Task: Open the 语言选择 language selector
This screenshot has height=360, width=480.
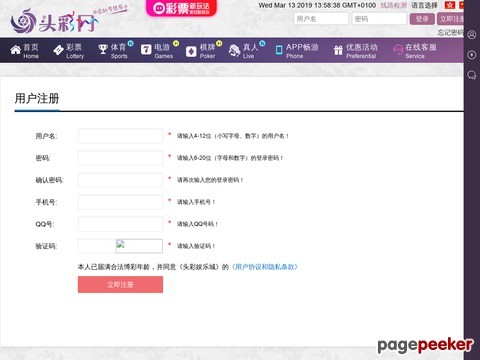Action: (x=424, y=5)
